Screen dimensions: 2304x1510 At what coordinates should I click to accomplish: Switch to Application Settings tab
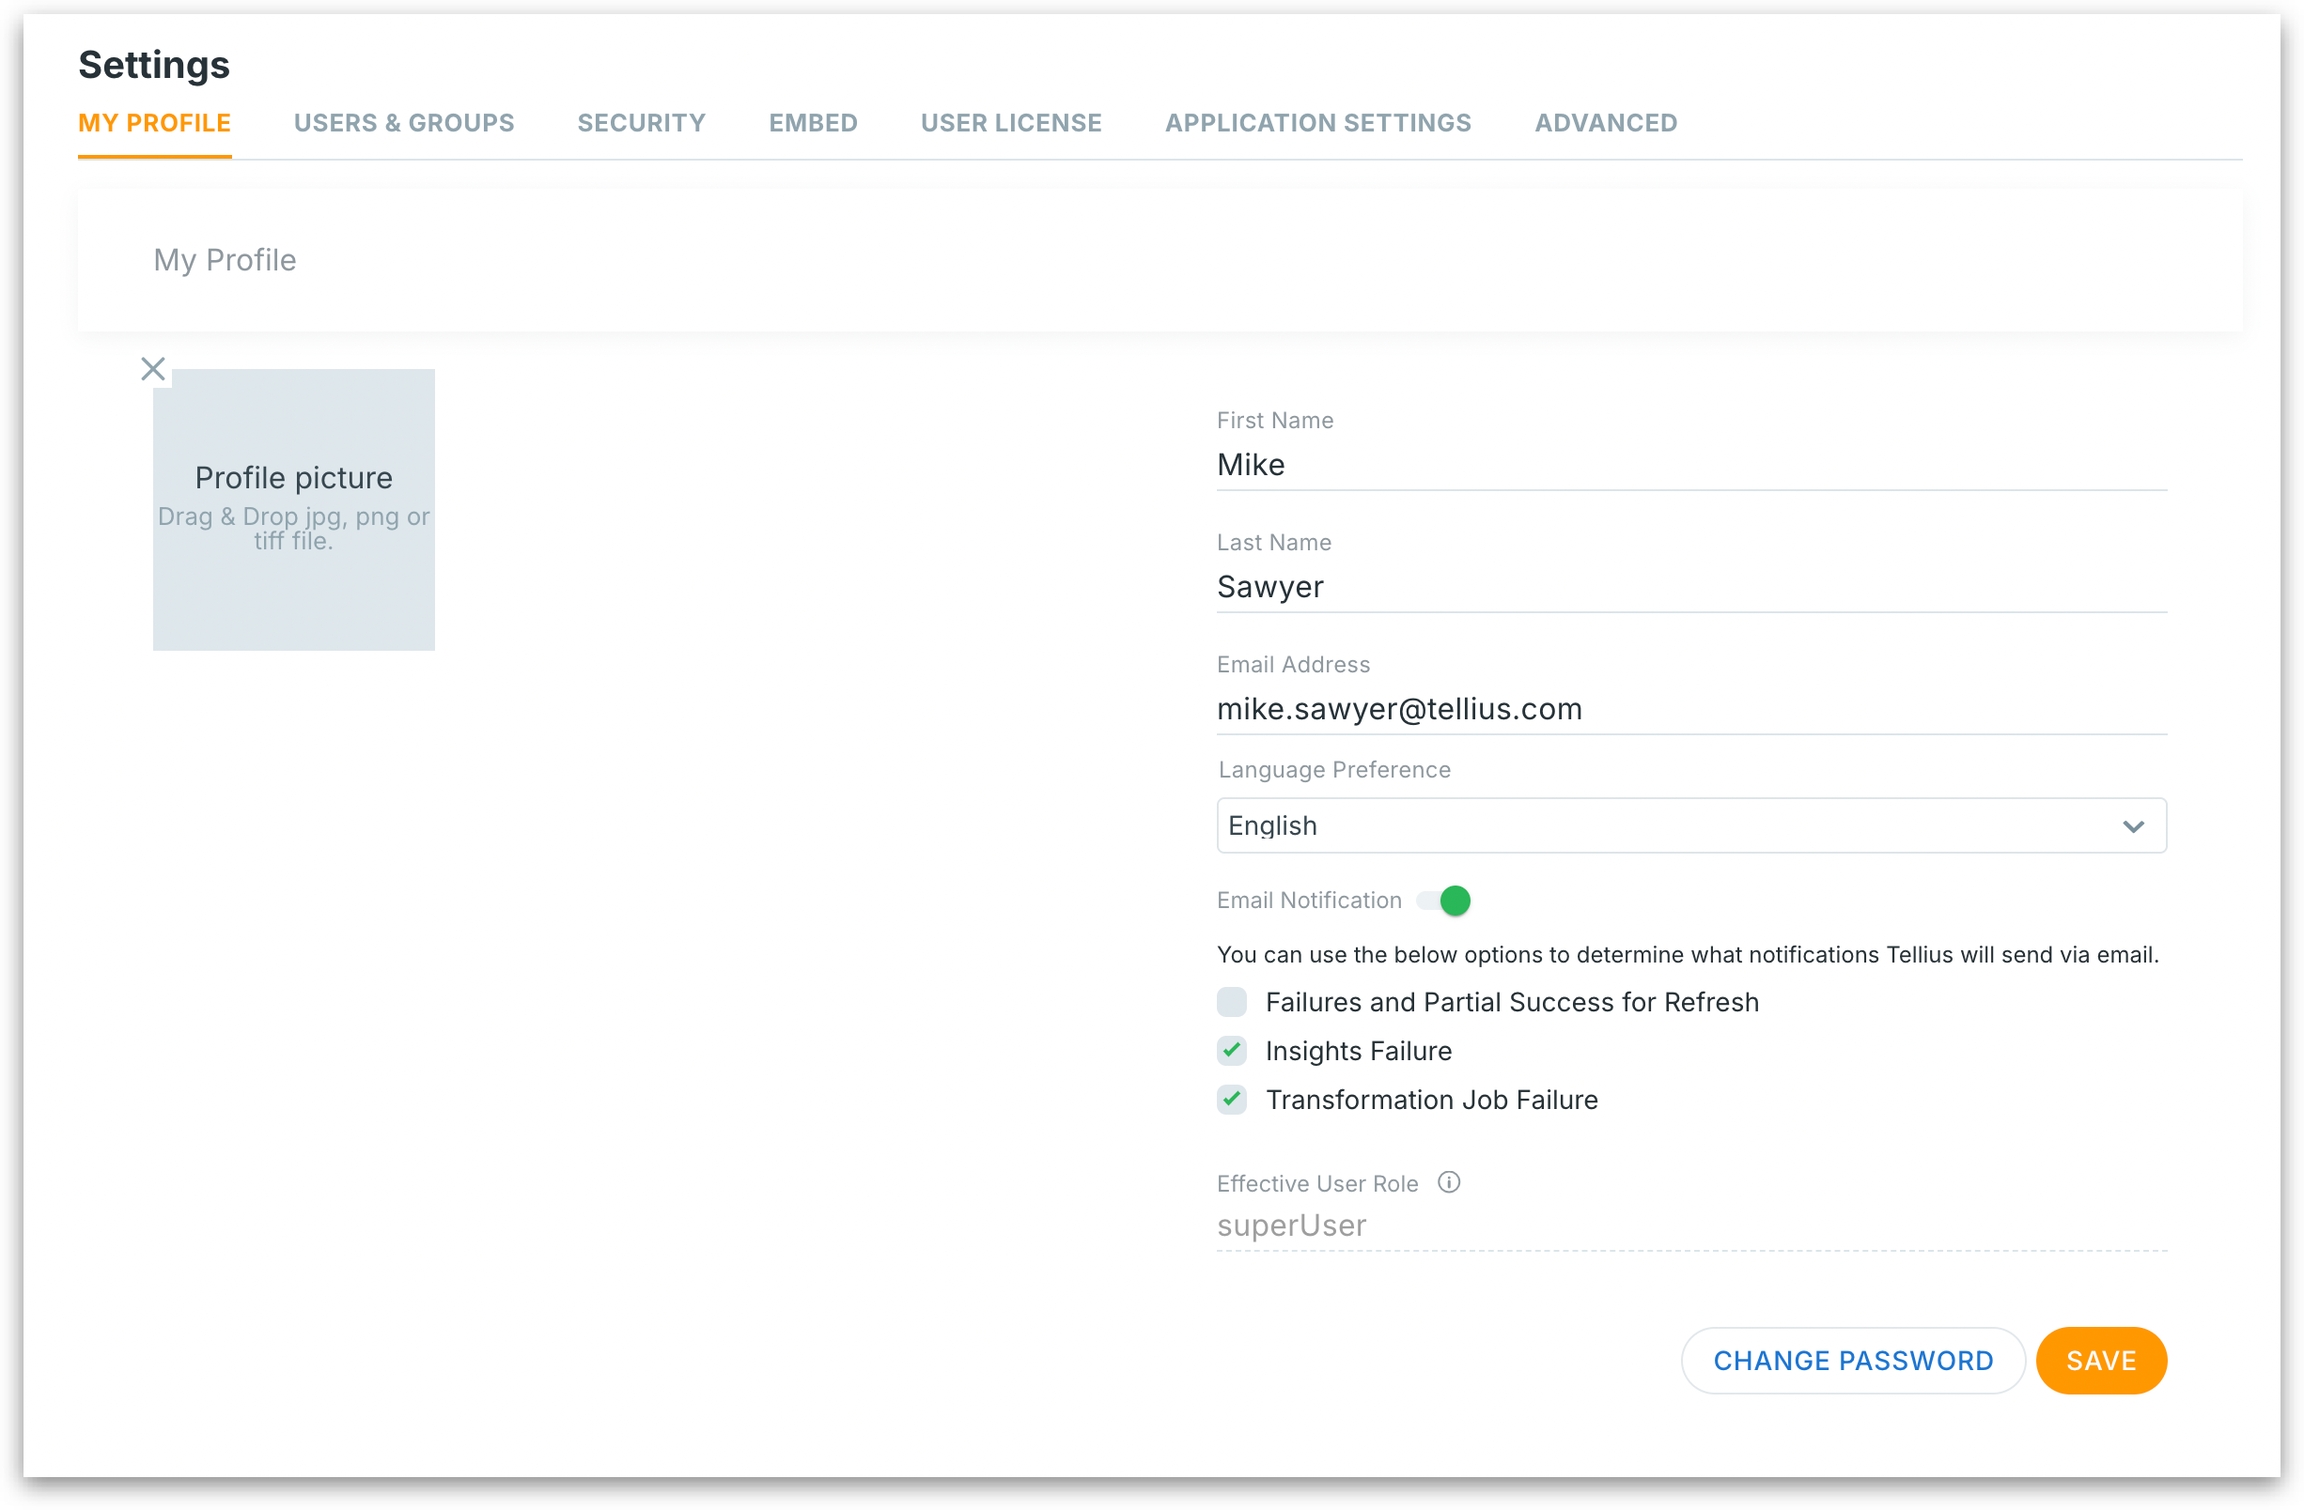[1318, 123]
